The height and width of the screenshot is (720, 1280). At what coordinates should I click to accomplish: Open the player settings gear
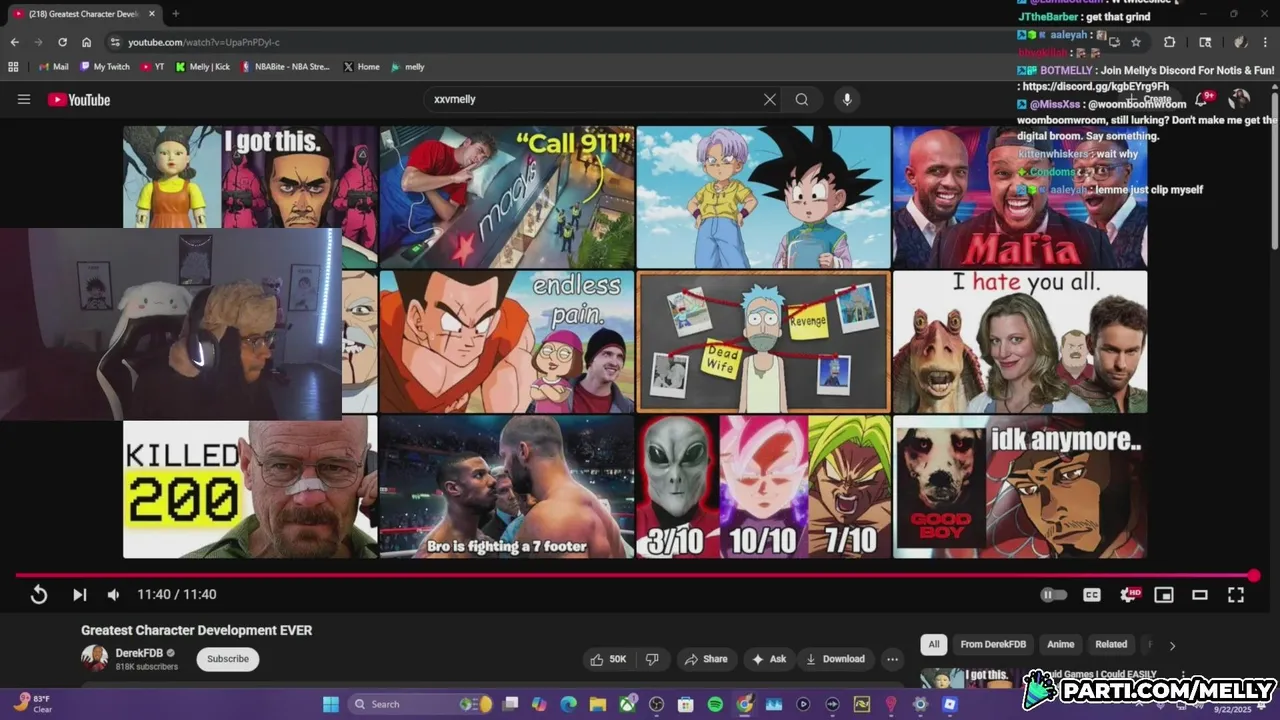1129,594
